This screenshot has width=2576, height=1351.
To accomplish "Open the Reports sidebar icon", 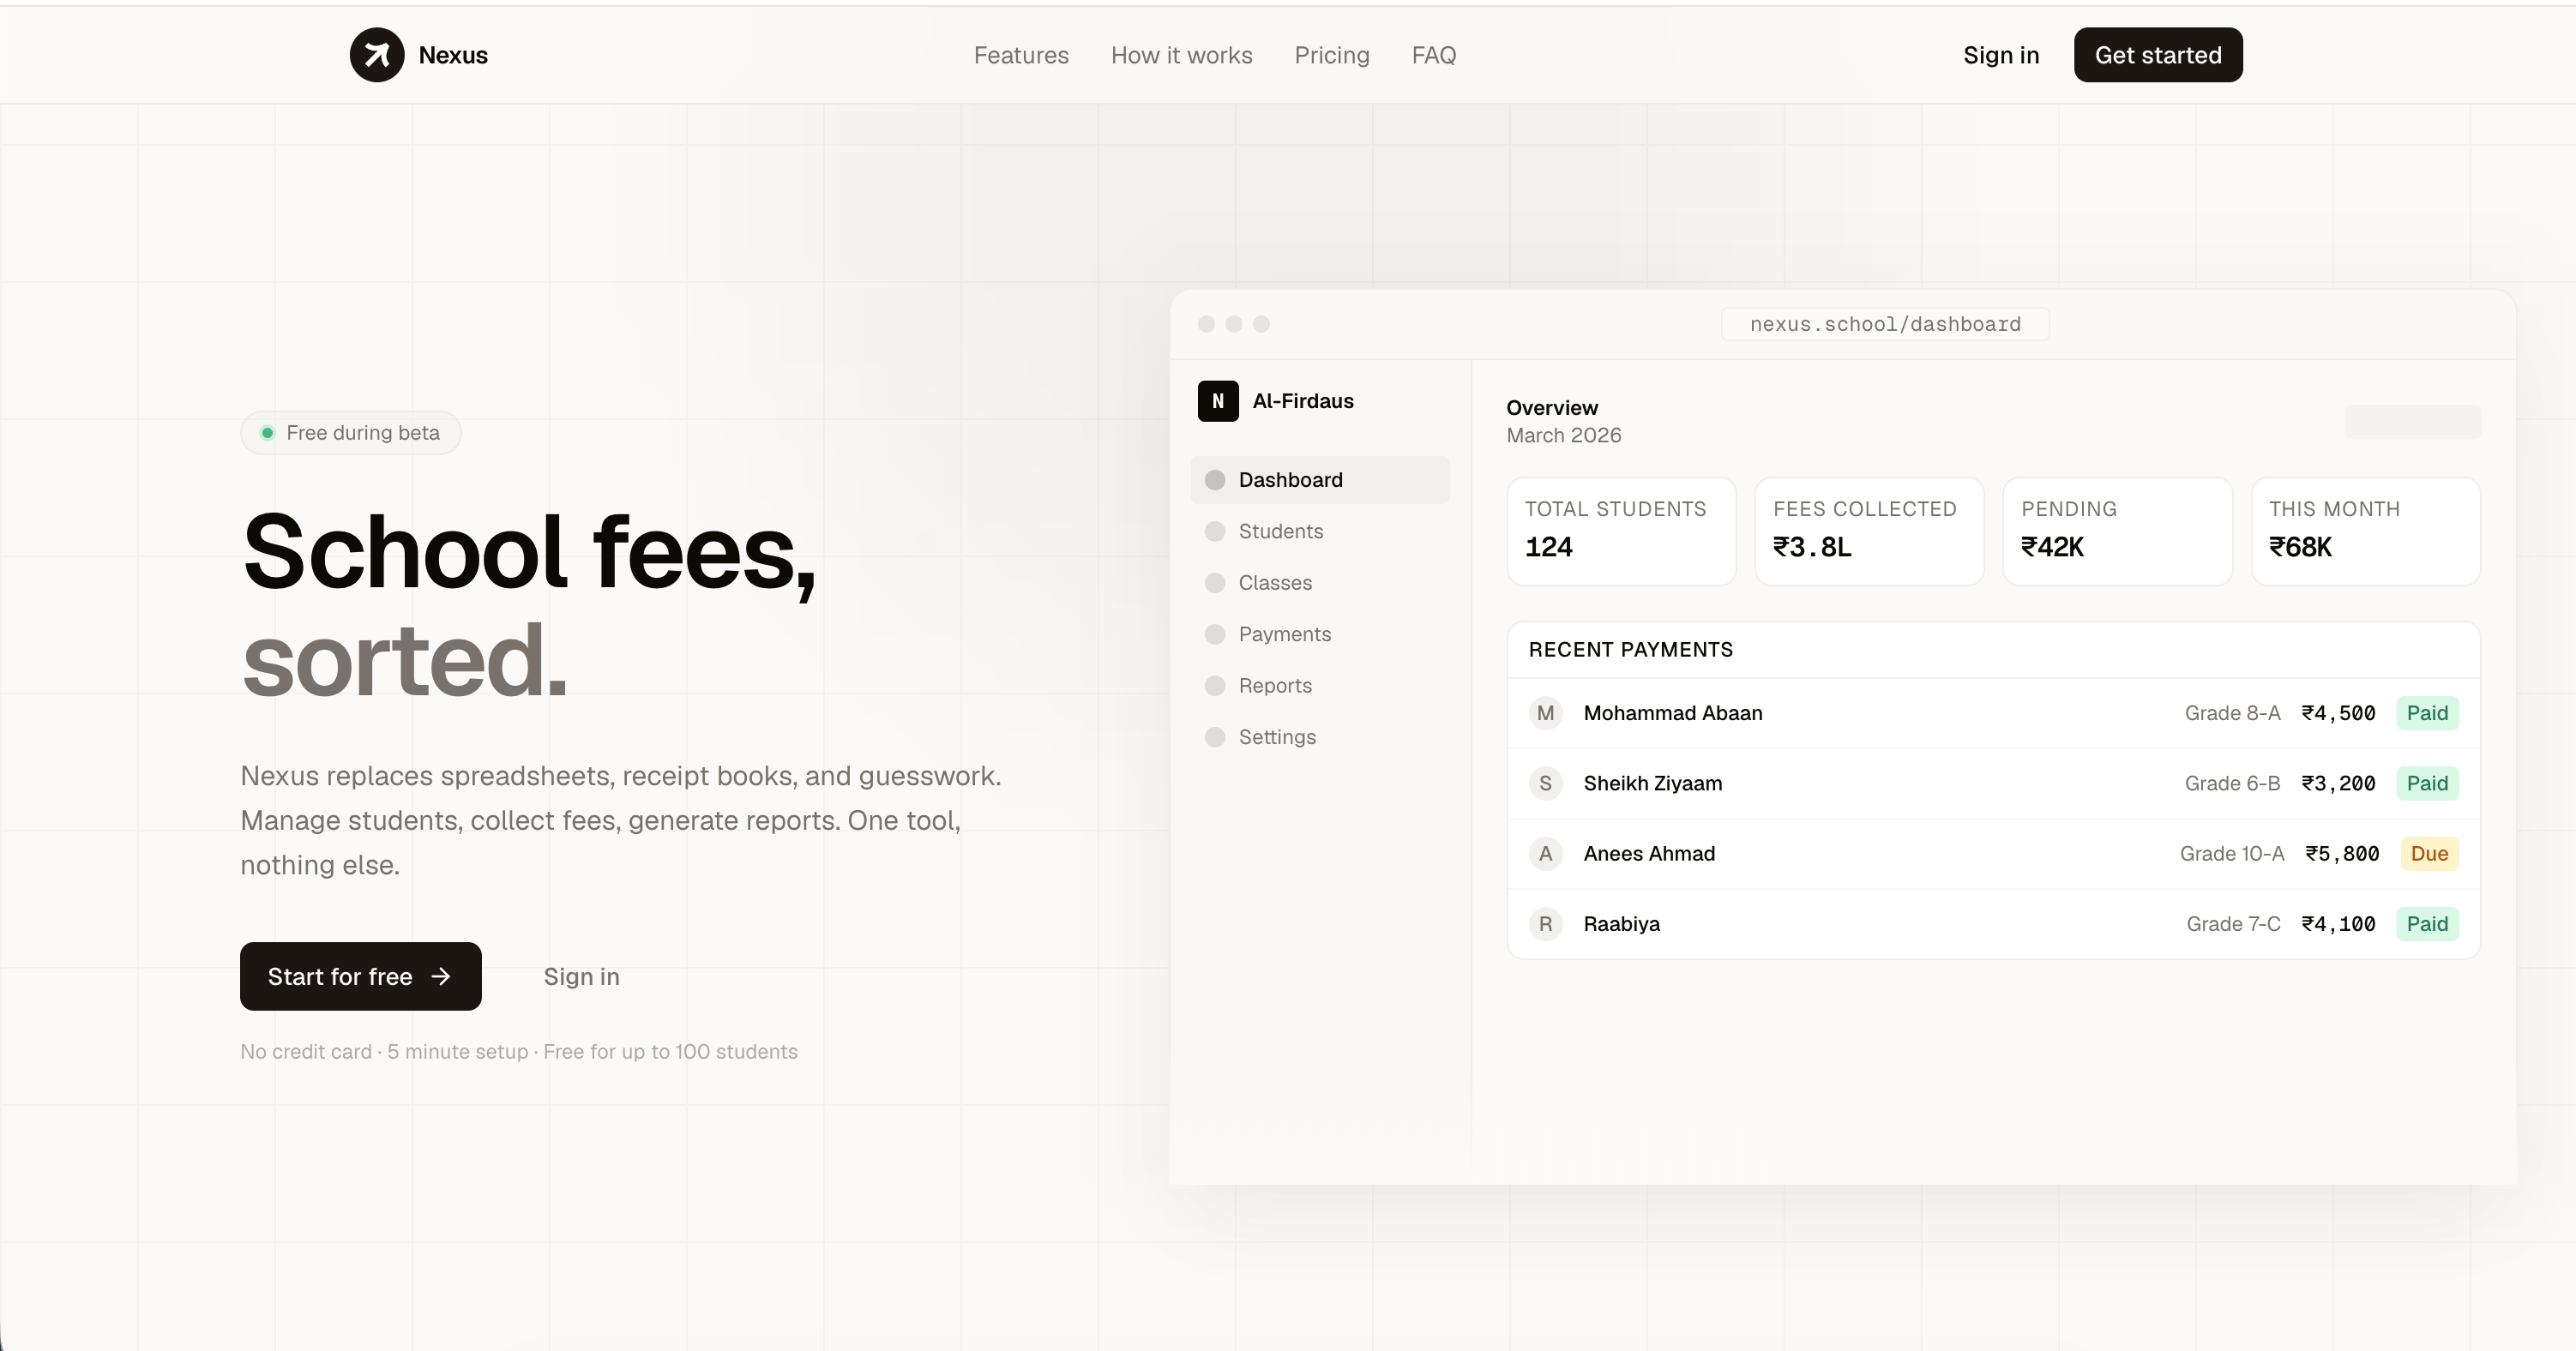I will click(1214, 685).
